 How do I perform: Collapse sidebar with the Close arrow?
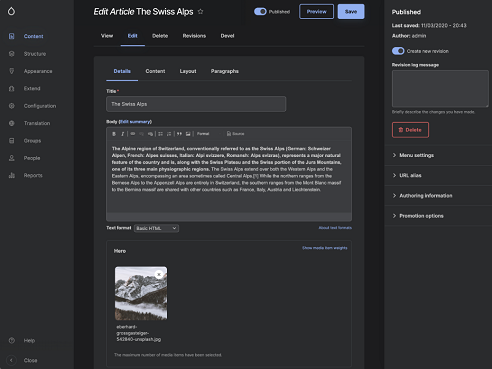coord(11,360)
